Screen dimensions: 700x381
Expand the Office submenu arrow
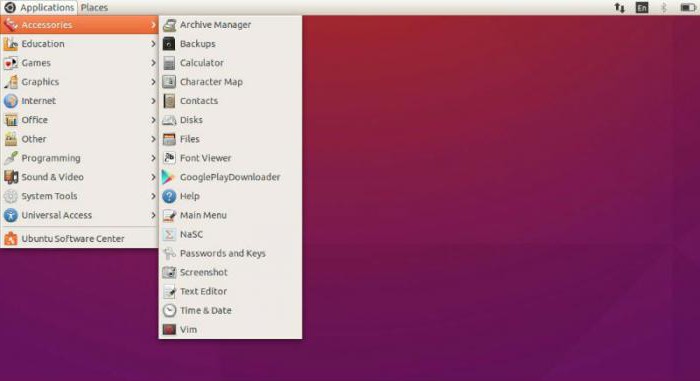tap(153, 120)
